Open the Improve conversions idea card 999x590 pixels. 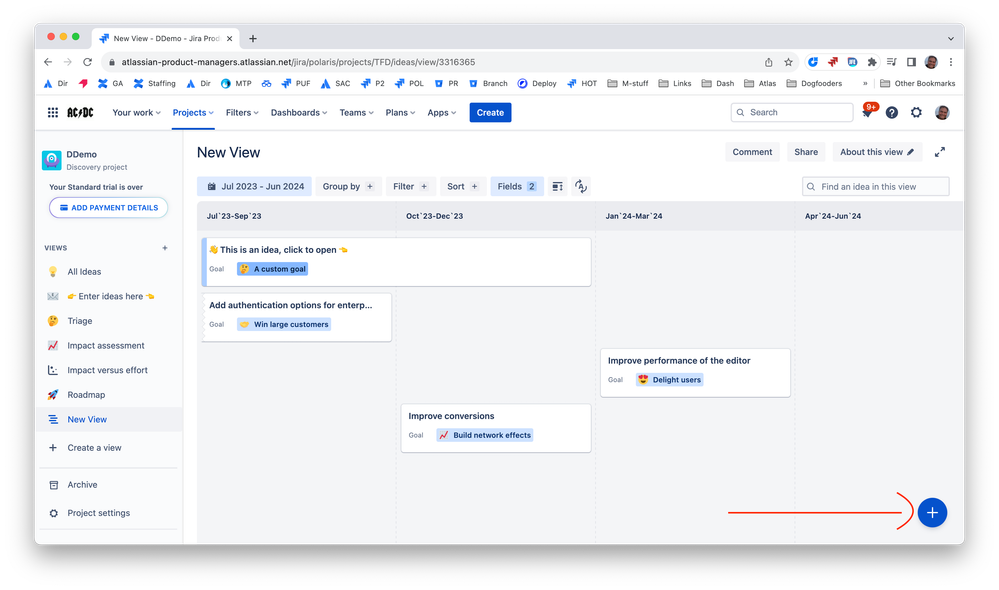coord(496,428)
